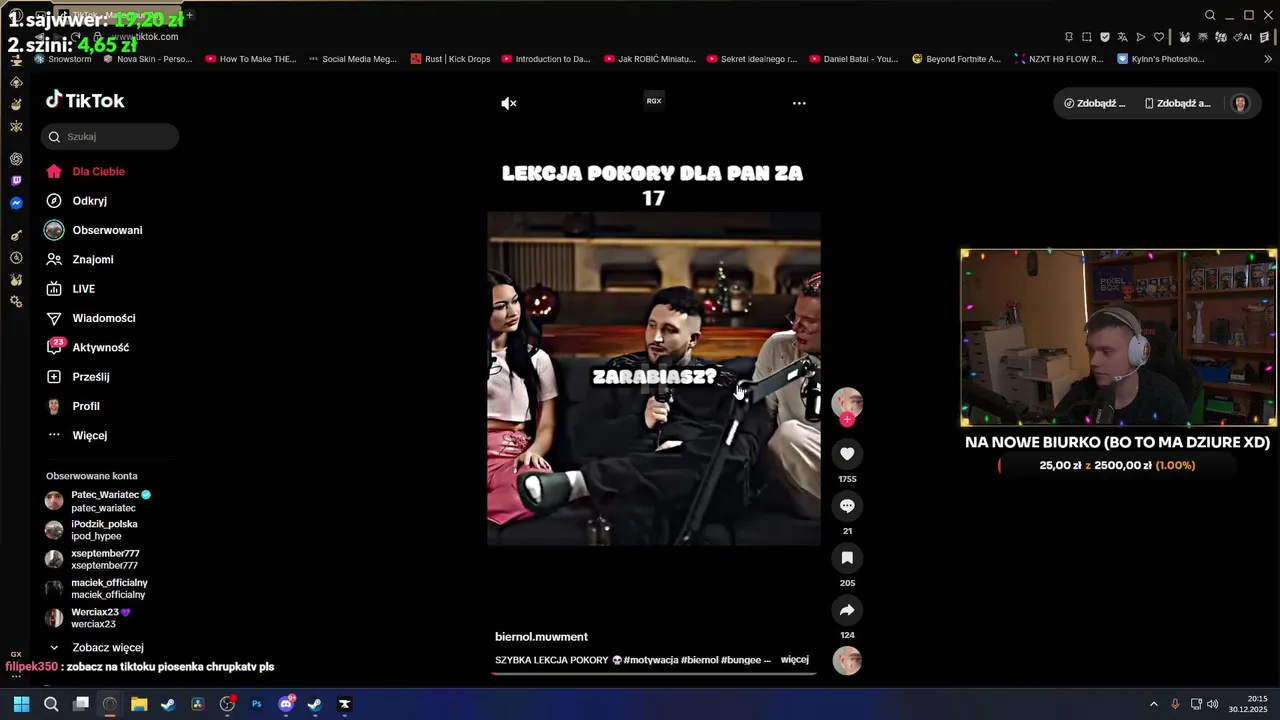The height and width of the screenshot is (720, 1280).
Task: Add page to bookmarks heart icon
Action: (1159, 37)
